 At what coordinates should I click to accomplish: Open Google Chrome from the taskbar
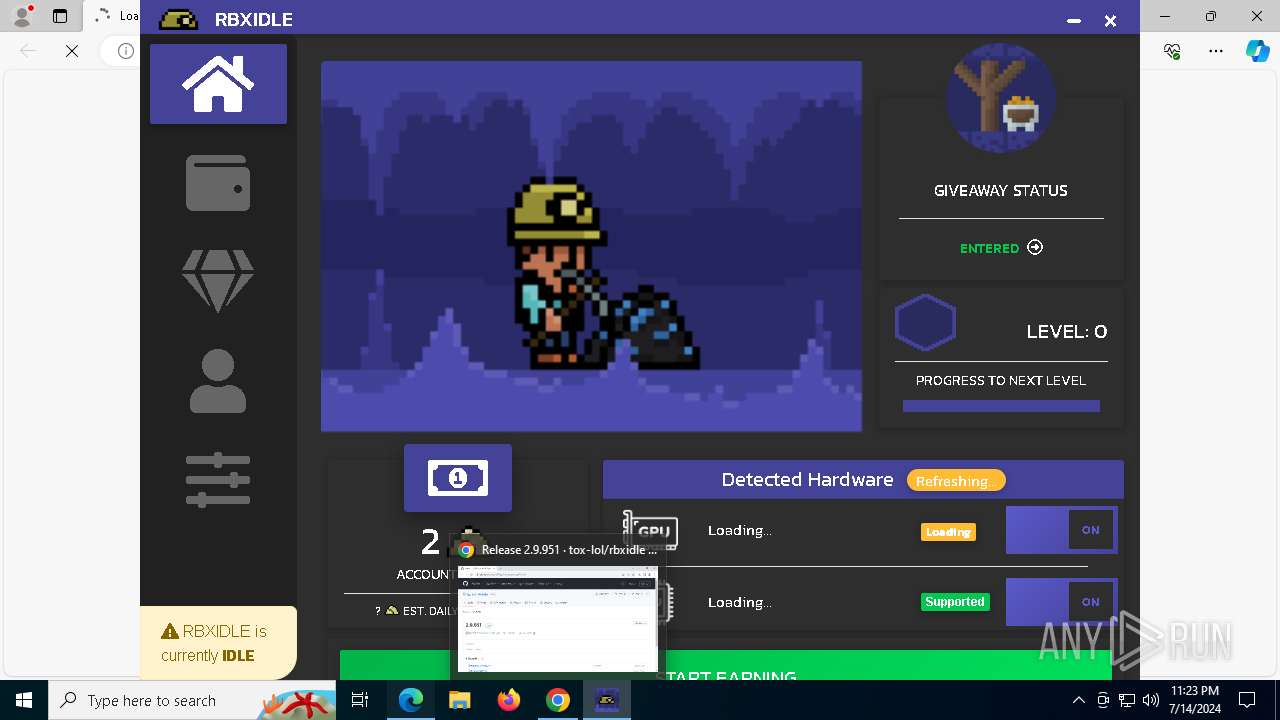pos(558,700)
